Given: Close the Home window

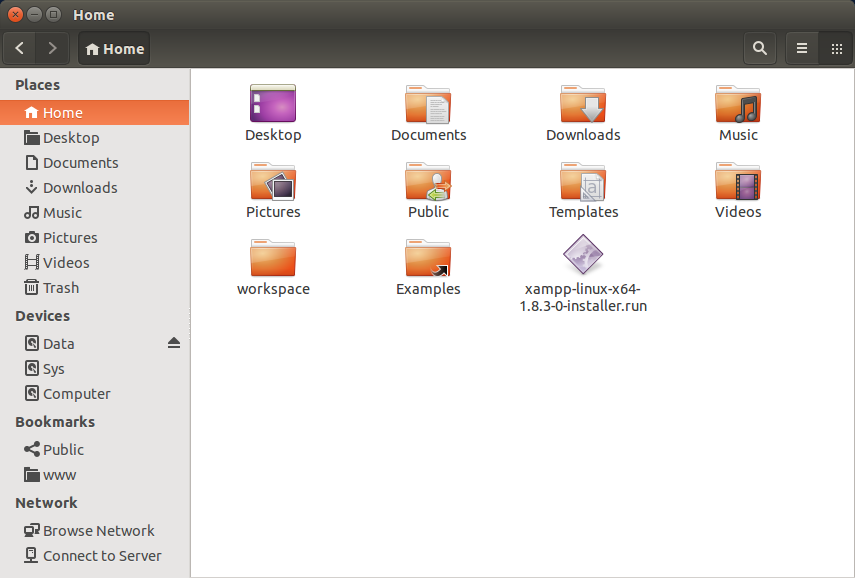Looking at the screenshot, I should 15,15.
